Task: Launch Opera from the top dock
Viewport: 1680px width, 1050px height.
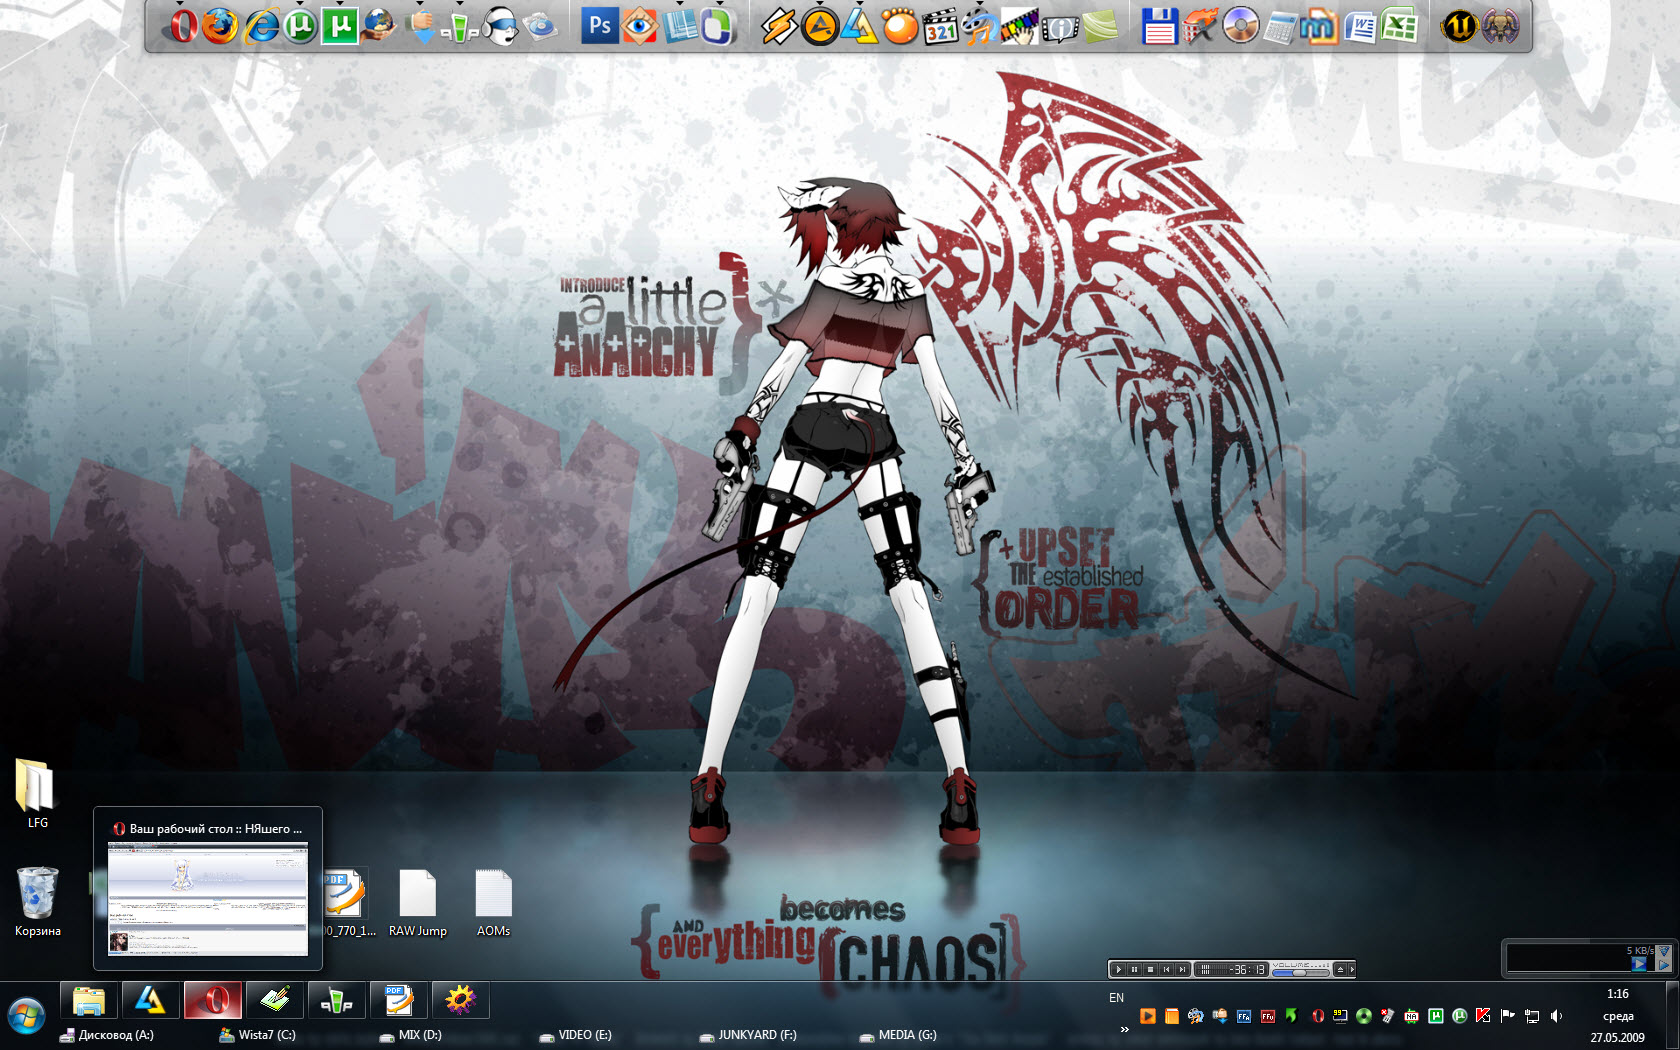Action: (183, 26)
